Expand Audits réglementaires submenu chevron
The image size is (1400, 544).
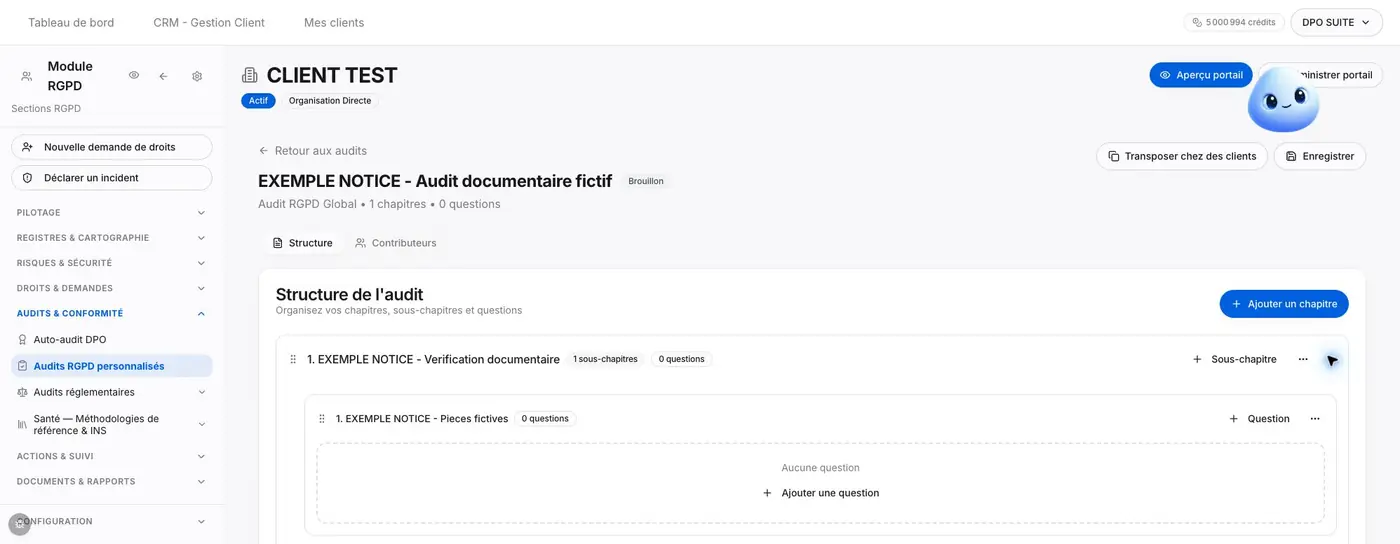coord(201,392)
